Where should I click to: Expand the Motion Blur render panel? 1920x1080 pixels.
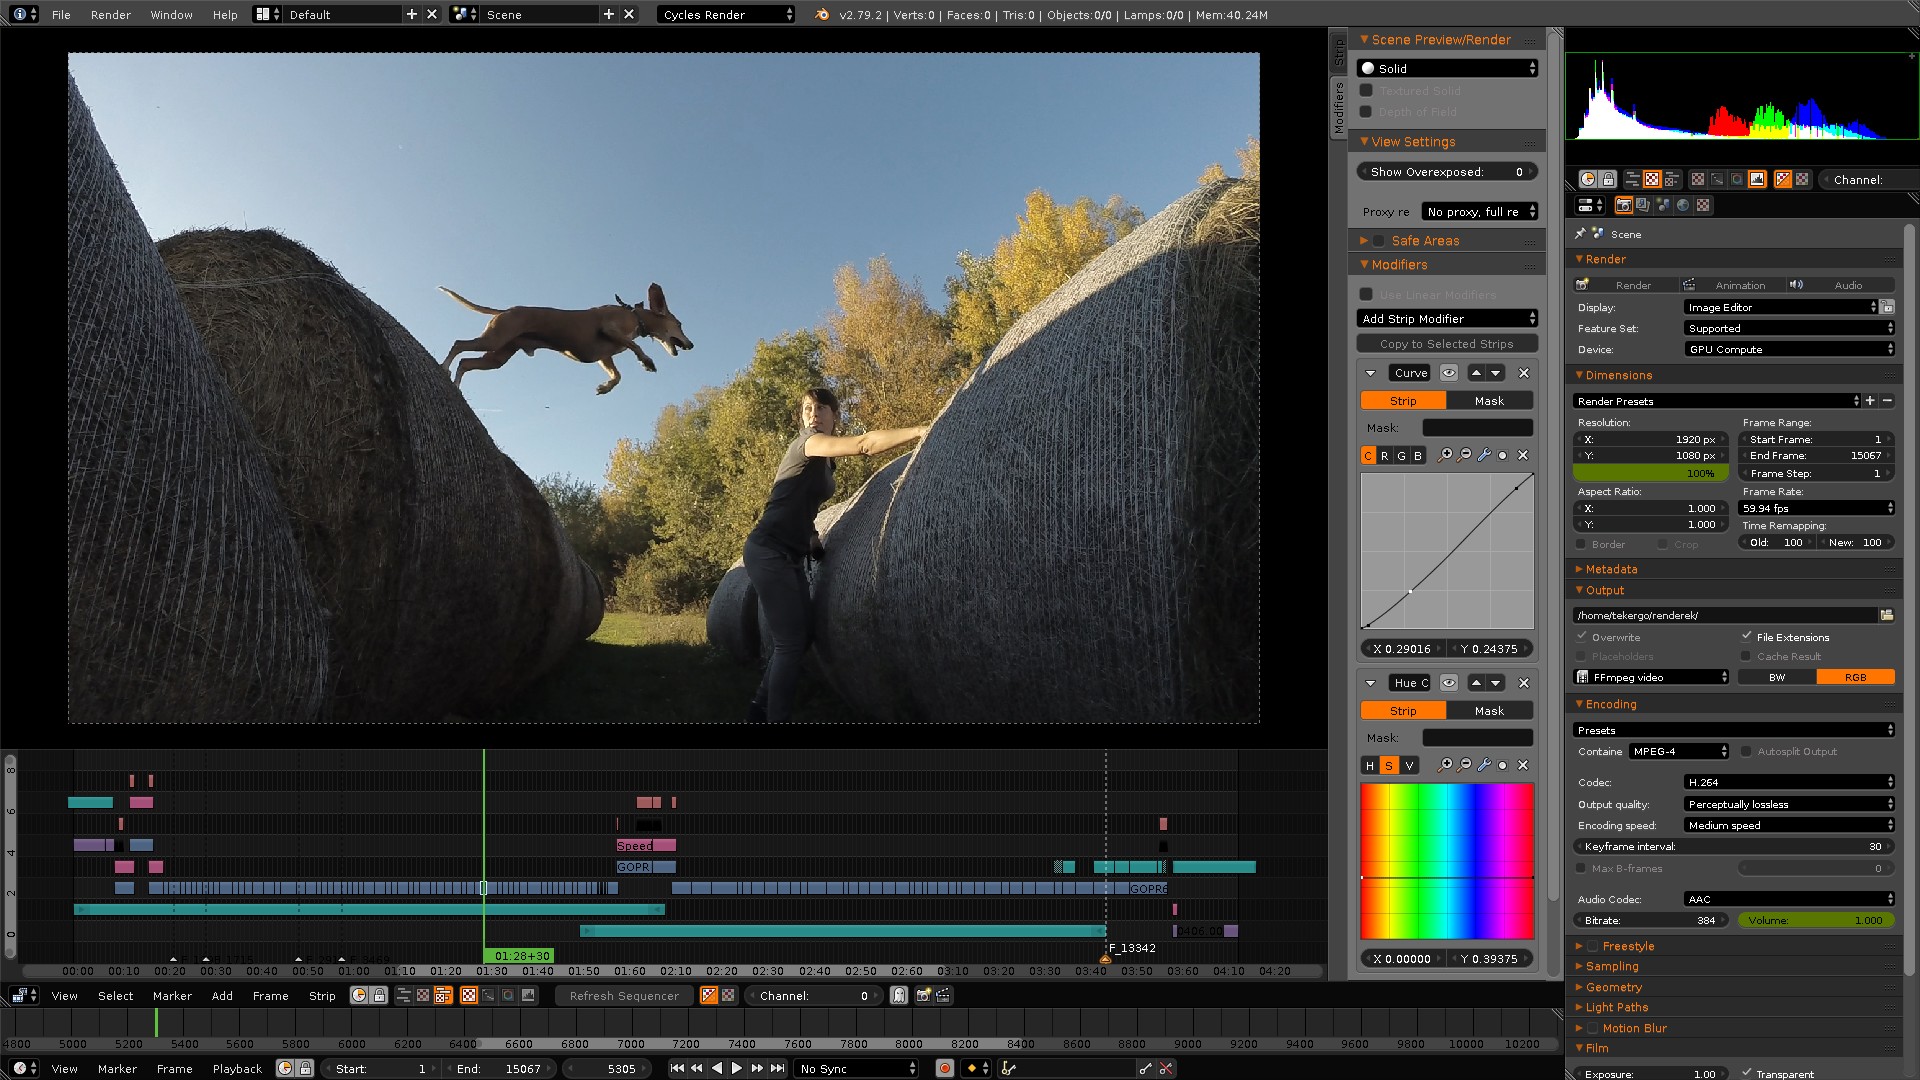[x=1584, y=1027]
